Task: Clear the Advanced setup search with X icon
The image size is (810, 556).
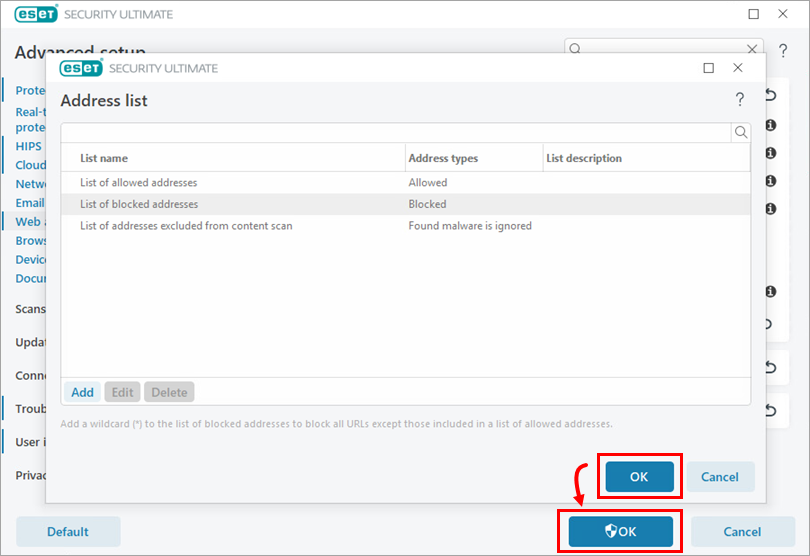Action: tap(752, 48)
